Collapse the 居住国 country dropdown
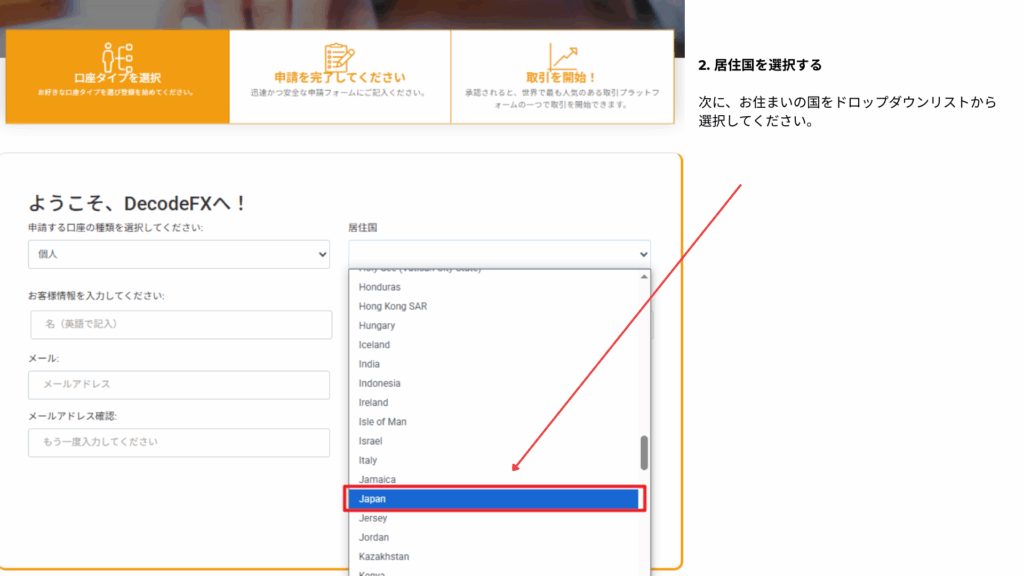The width and height of the screenshot is (1024, 576). pos(499,254)
